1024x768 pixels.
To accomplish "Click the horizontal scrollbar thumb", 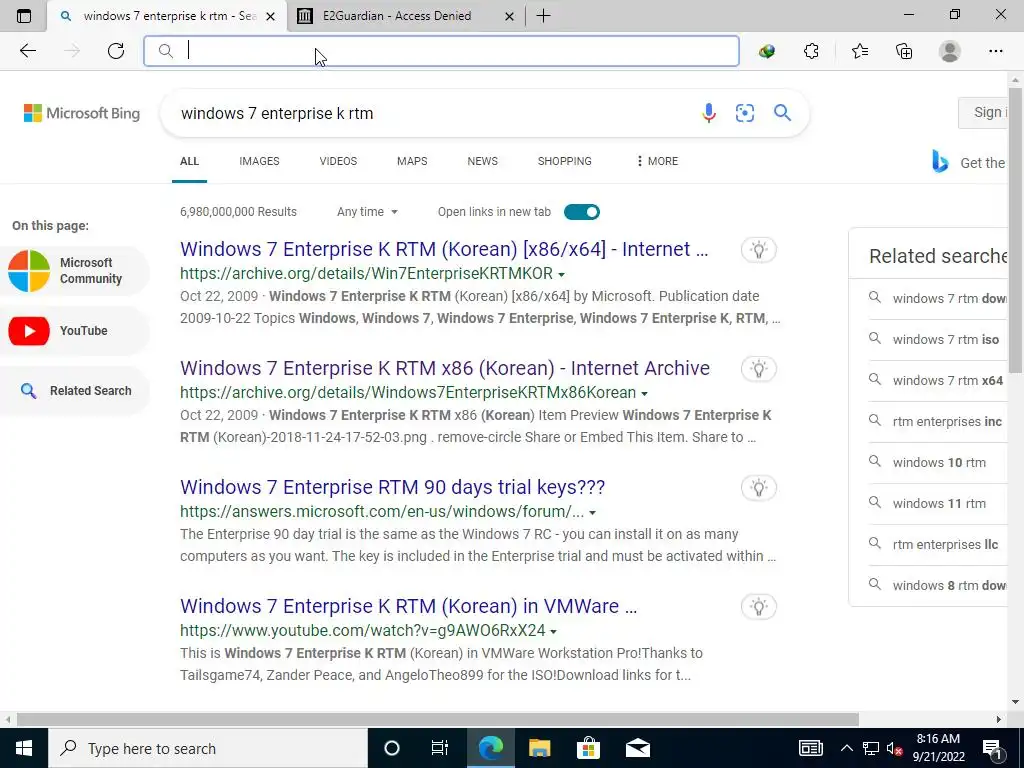I will pyautogui.click(x=438, y=719).
